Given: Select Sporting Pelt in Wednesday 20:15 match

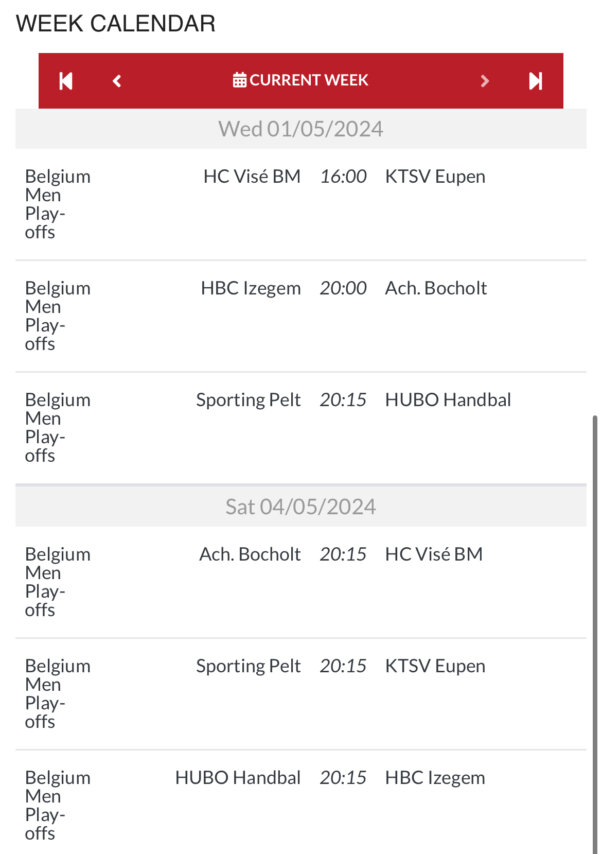Looking at the screenshot, I should [248, 400].
